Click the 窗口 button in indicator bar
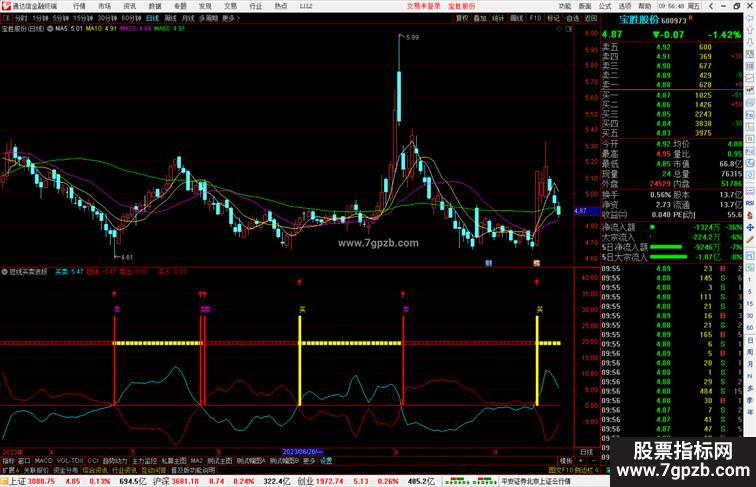 coord(24,461)
